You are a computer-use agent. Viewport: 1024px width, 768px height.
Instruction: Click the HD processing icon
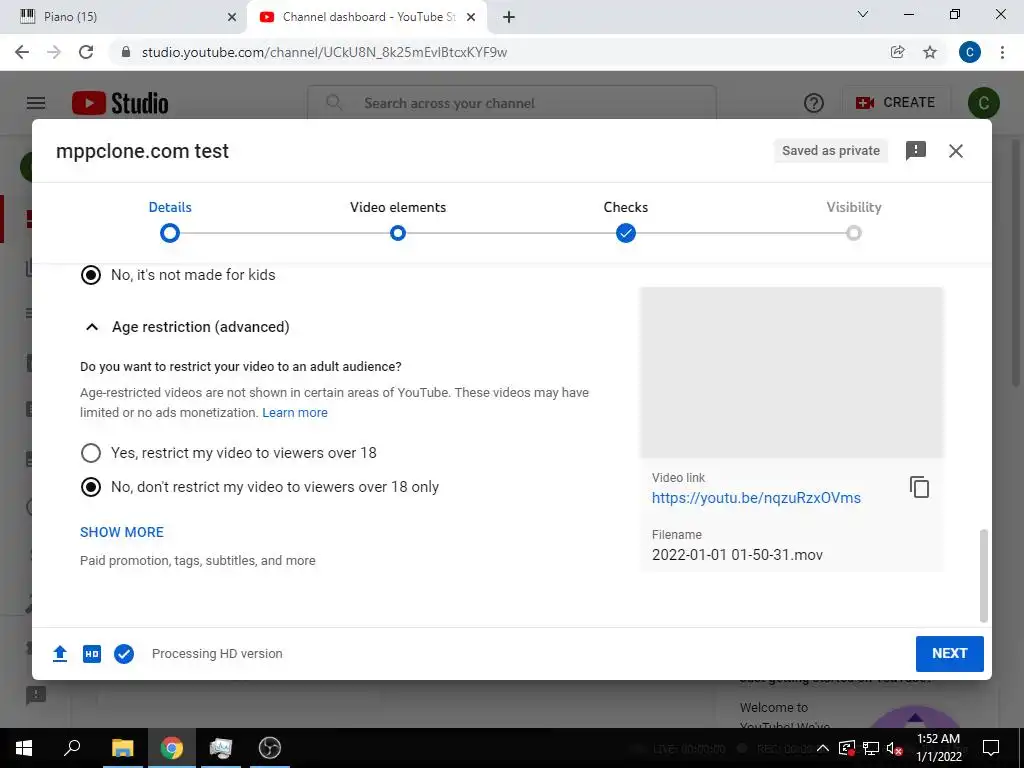pyautogui.click(x=92, y=653)
